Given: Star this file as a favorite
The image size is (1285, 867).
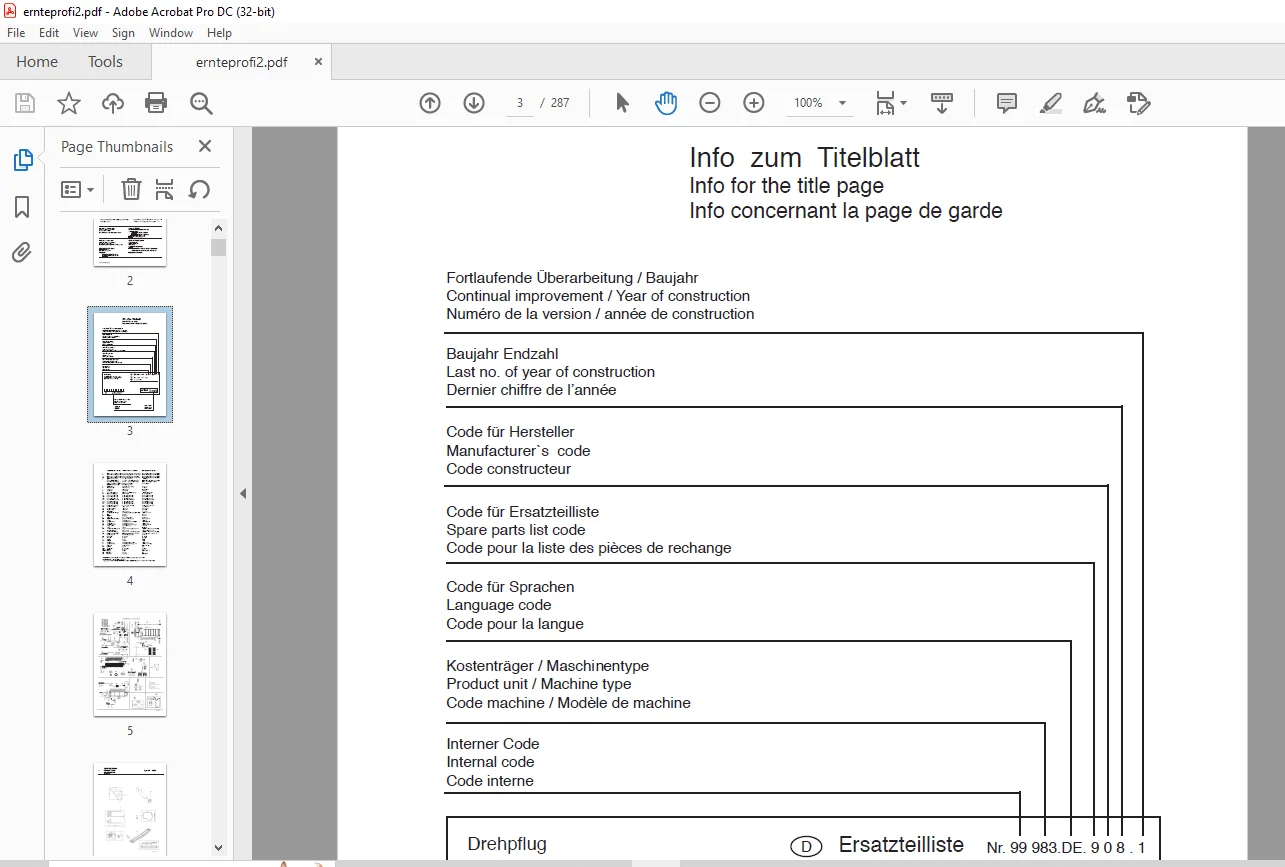Looking at the screenshot, I should pos(68,103).
